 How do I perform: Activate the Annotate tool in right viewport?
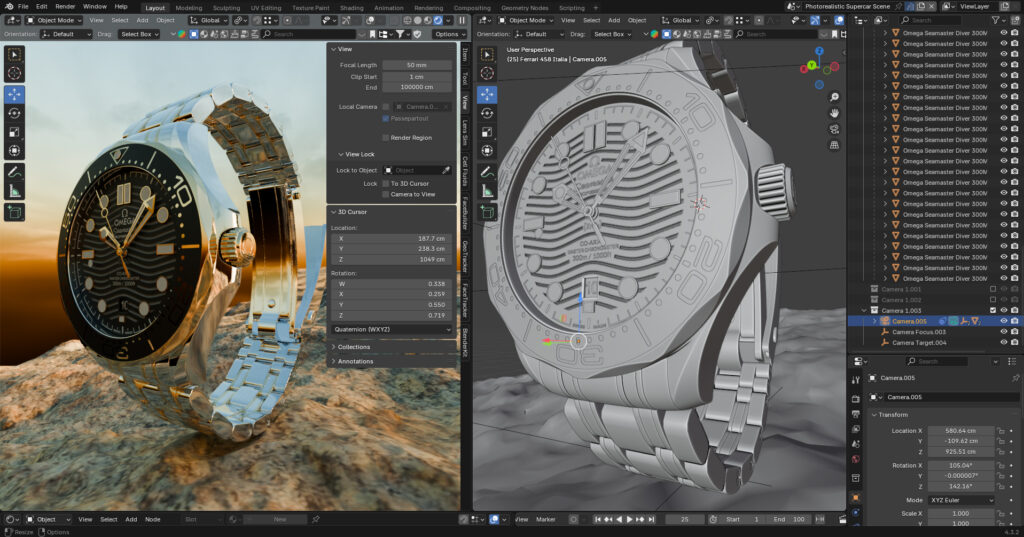(487, 172)
